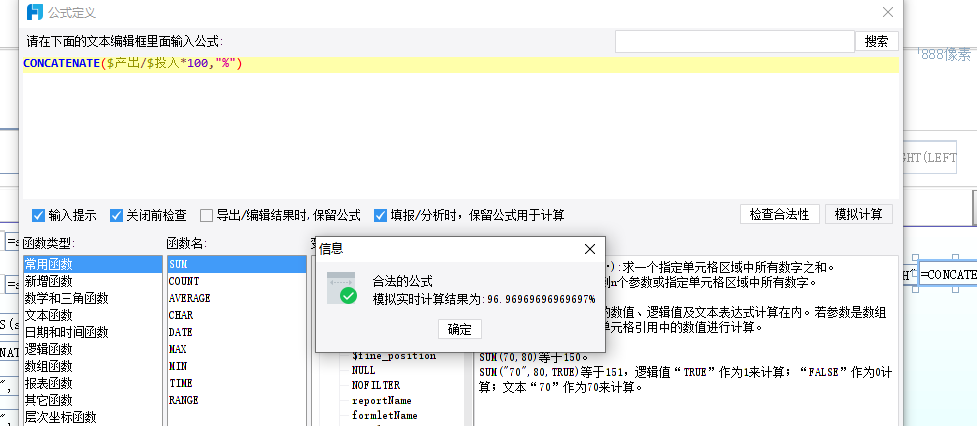This screenshot has height=426, width=977.
Task: Toggle the 关闭前检查 checkbox
Action: (116, 215)
